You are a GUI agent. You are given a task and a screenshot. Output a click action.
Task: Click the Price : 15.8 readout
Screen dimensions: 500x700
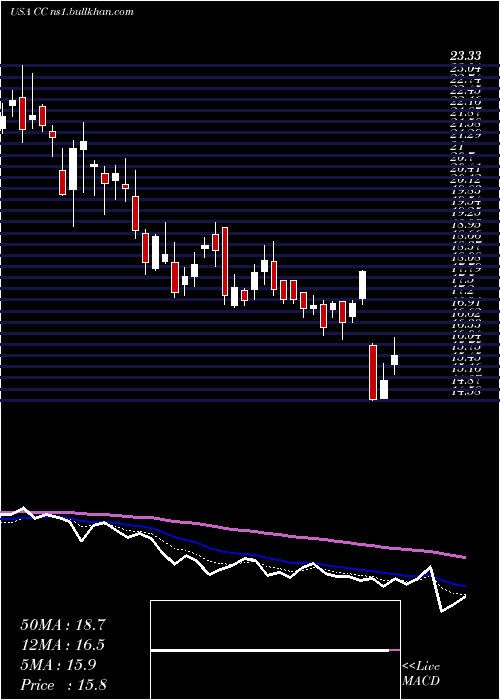[x=64, y=685]
